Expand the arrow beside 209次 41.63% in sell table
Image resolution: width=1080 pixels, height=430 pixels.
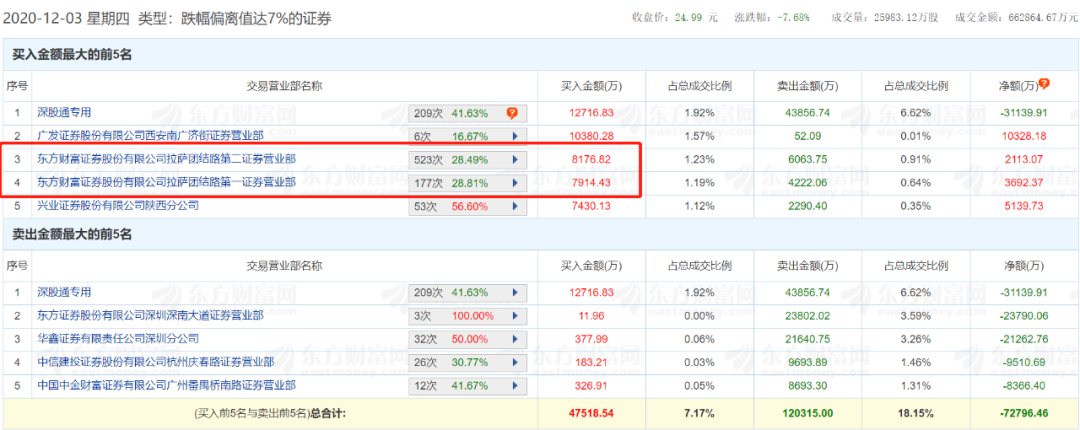pyautogui.click(x=514, y=292)
